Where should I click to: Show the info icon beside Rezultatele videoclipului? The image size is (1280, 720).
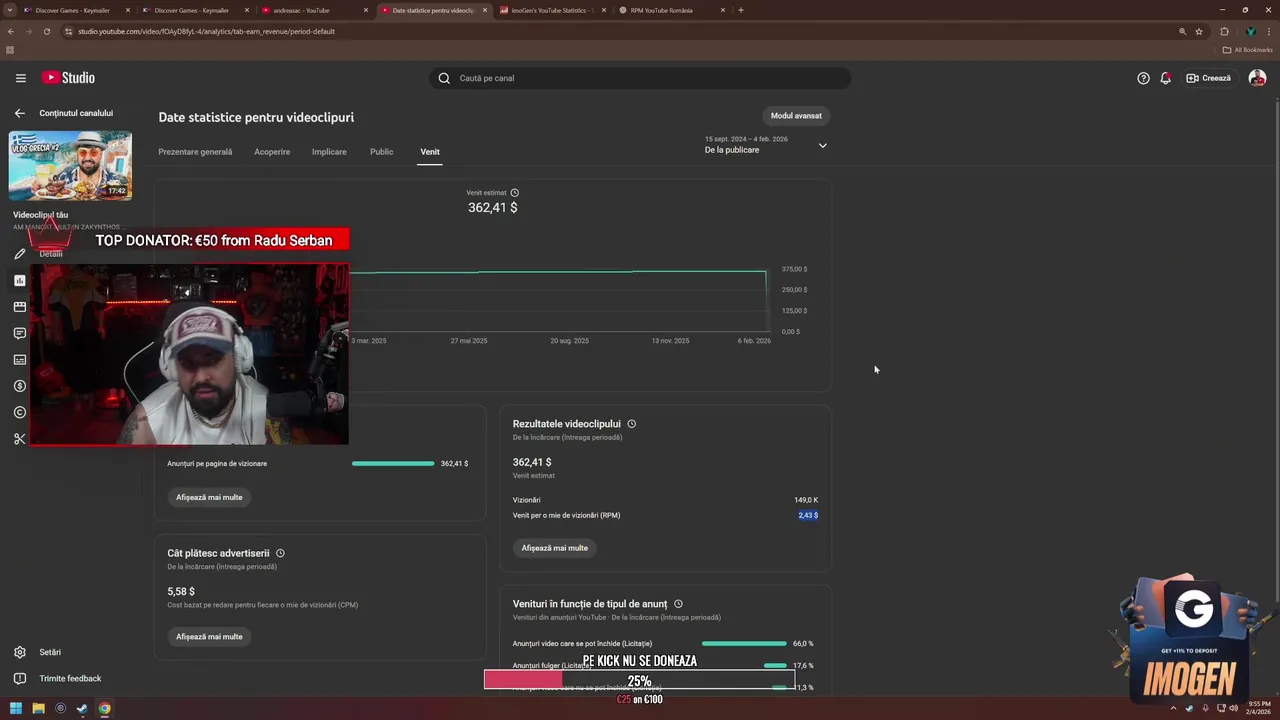coord(631,424)
